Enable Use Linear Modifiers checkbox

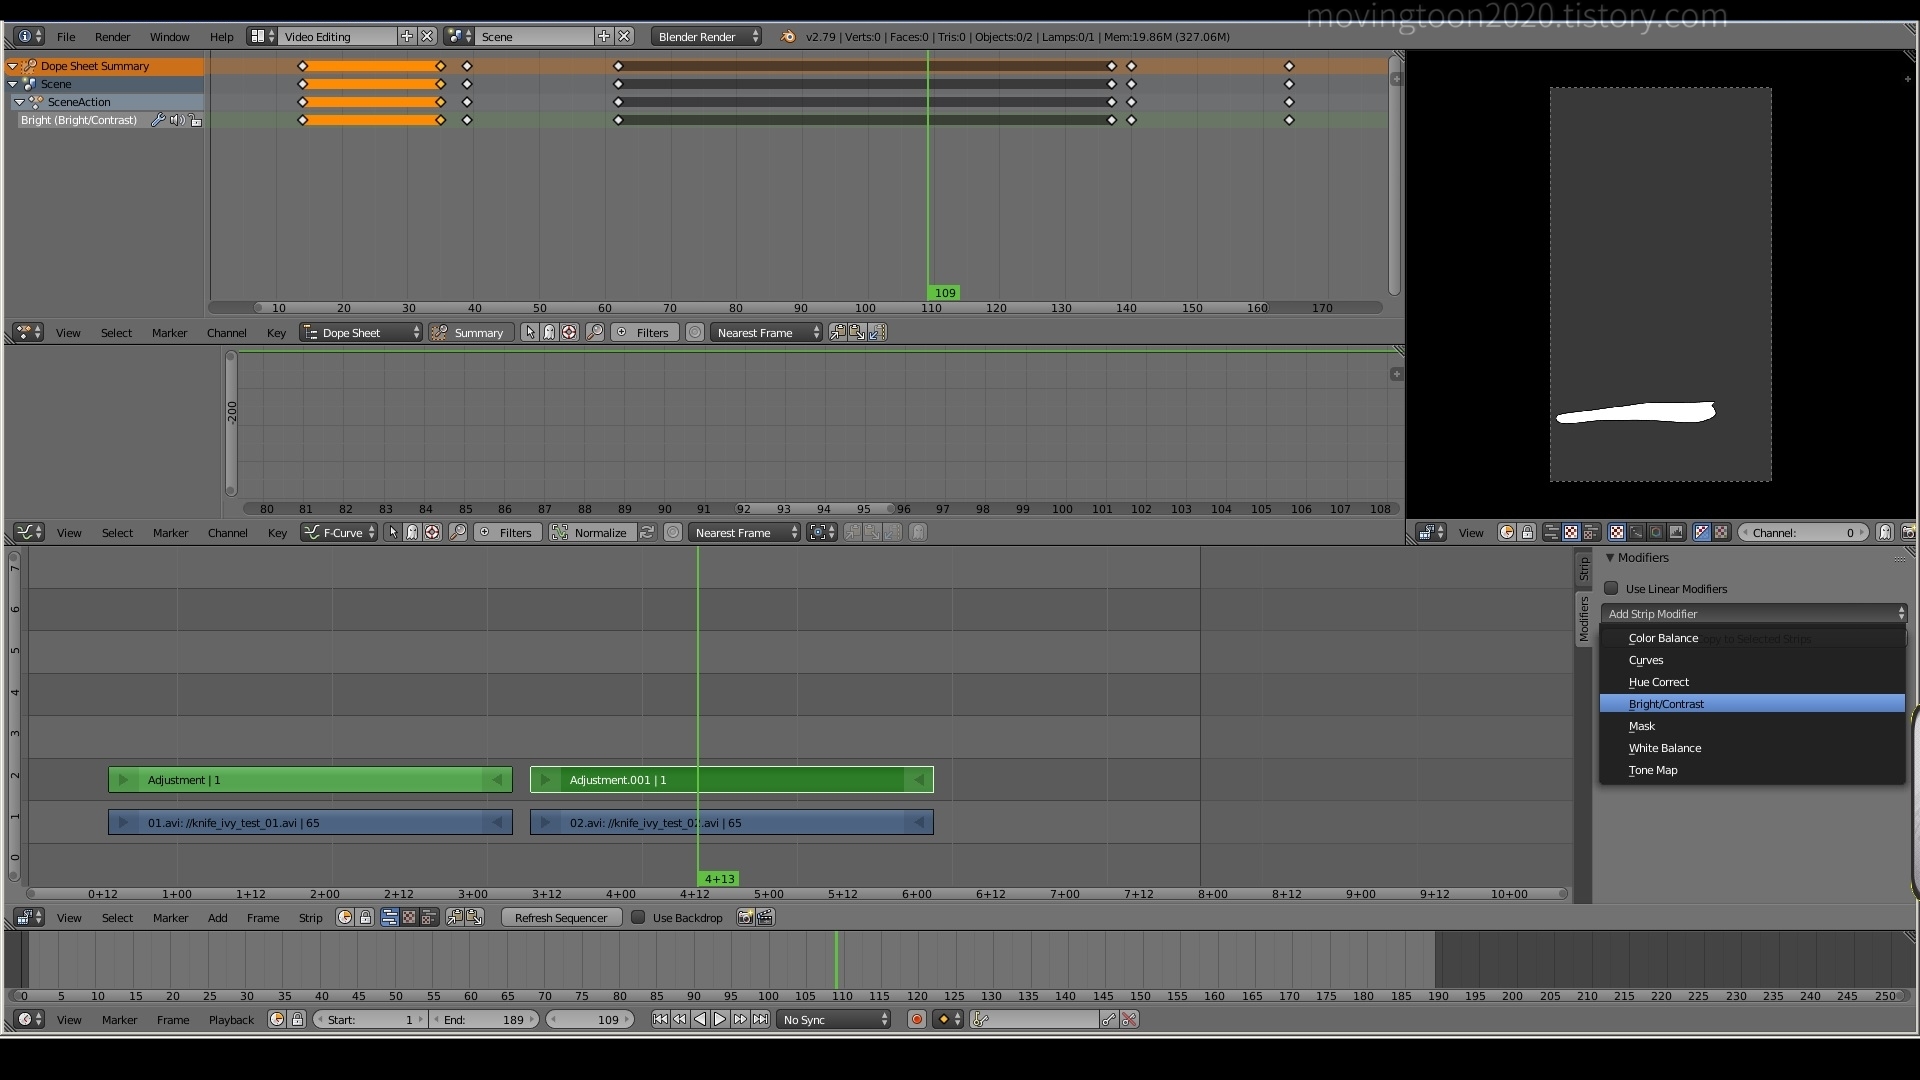1611,589
